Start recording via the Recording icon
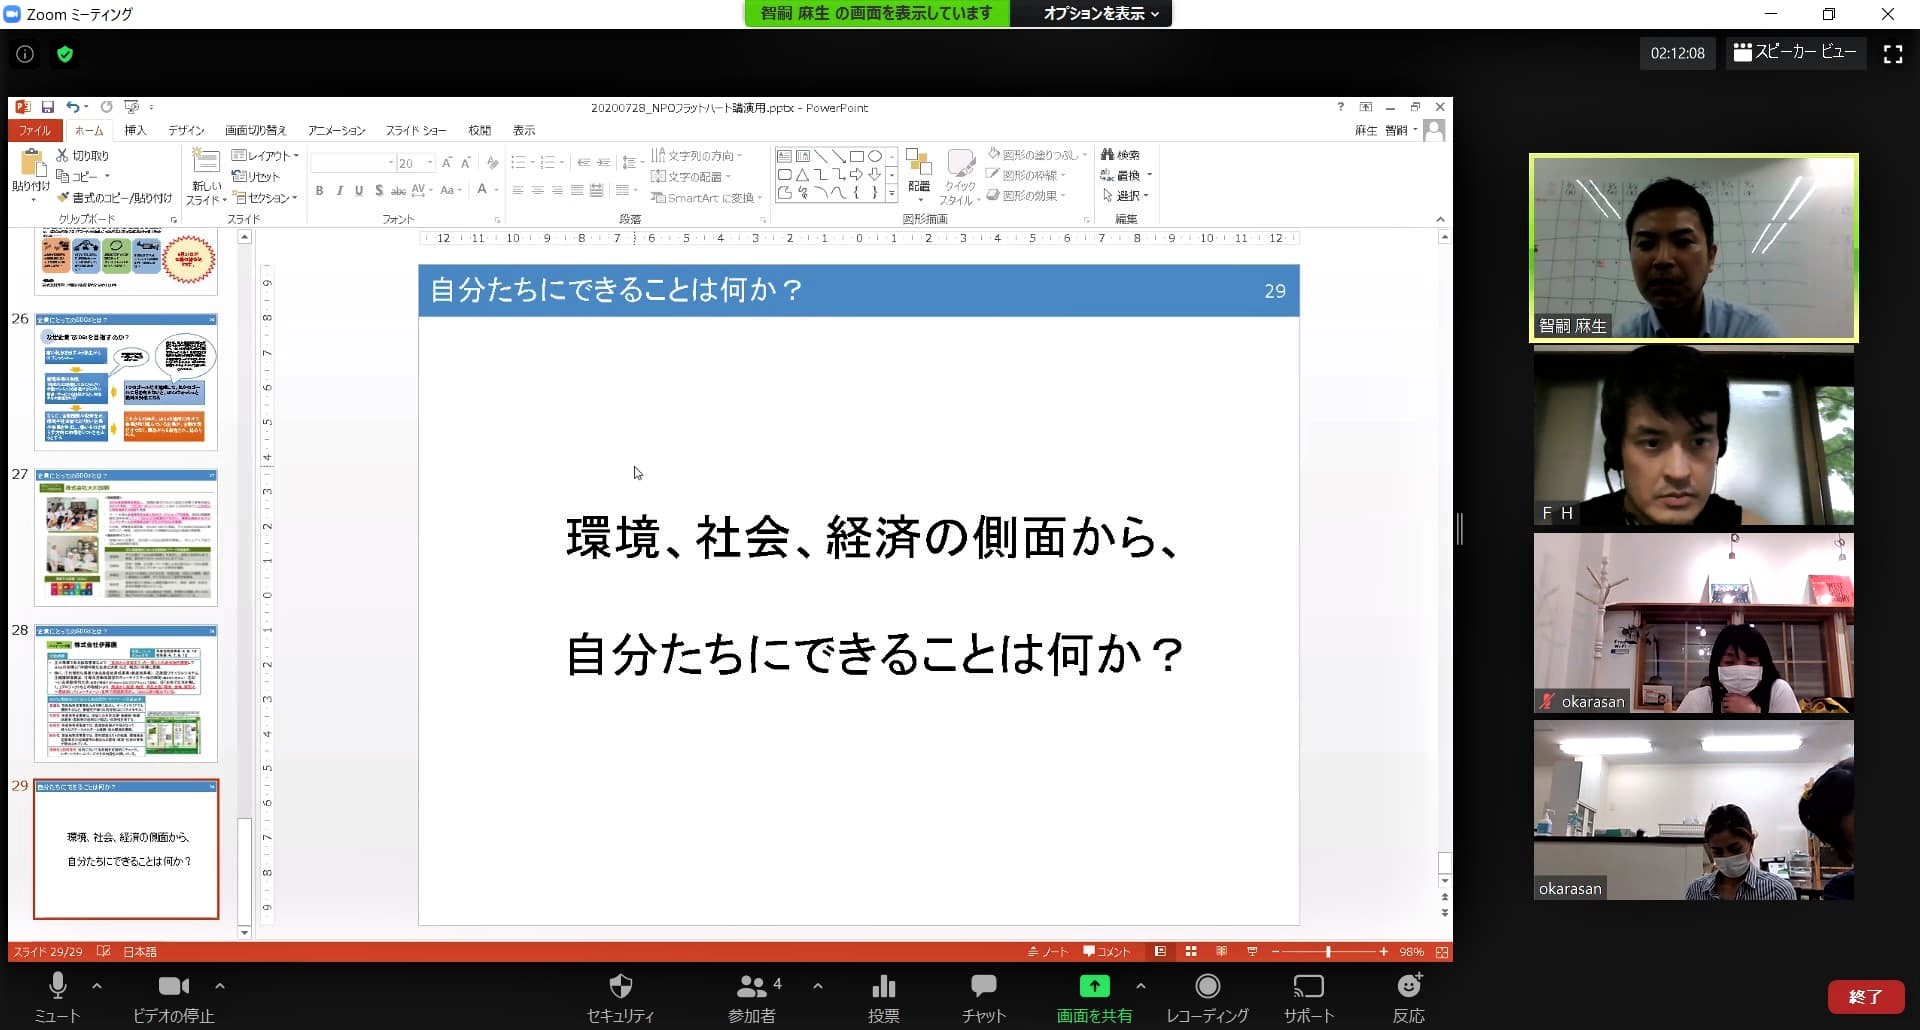Screen dimensions: 1920x1030 point(1208,997)
